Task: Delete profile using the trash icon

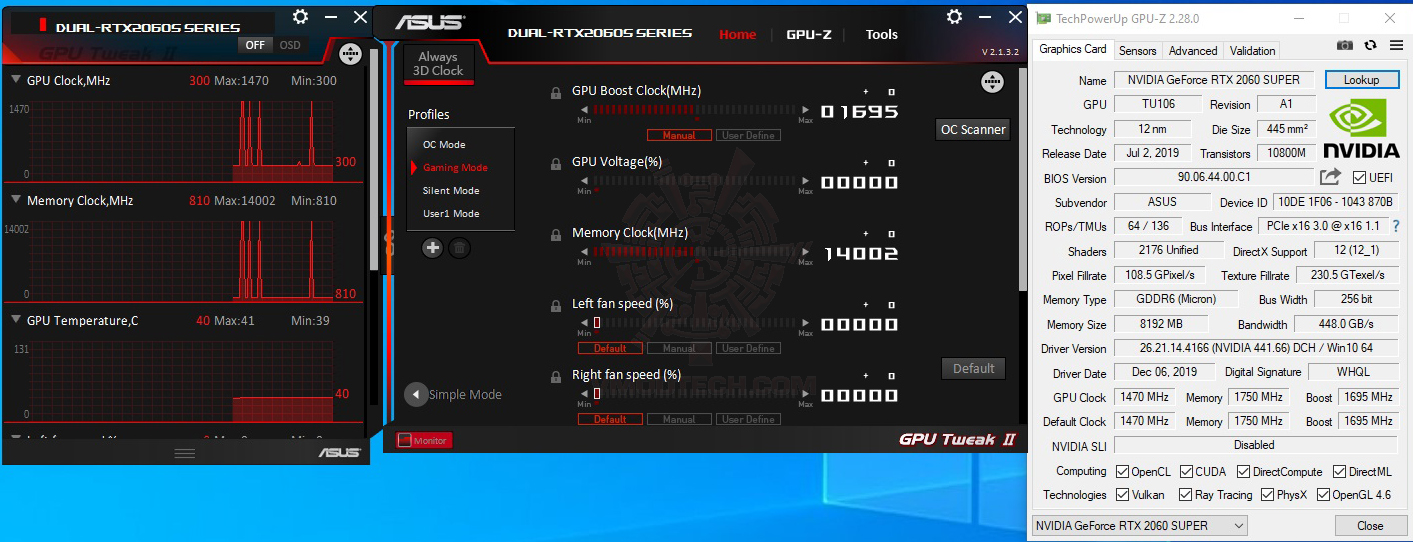Action: (459, 248)
